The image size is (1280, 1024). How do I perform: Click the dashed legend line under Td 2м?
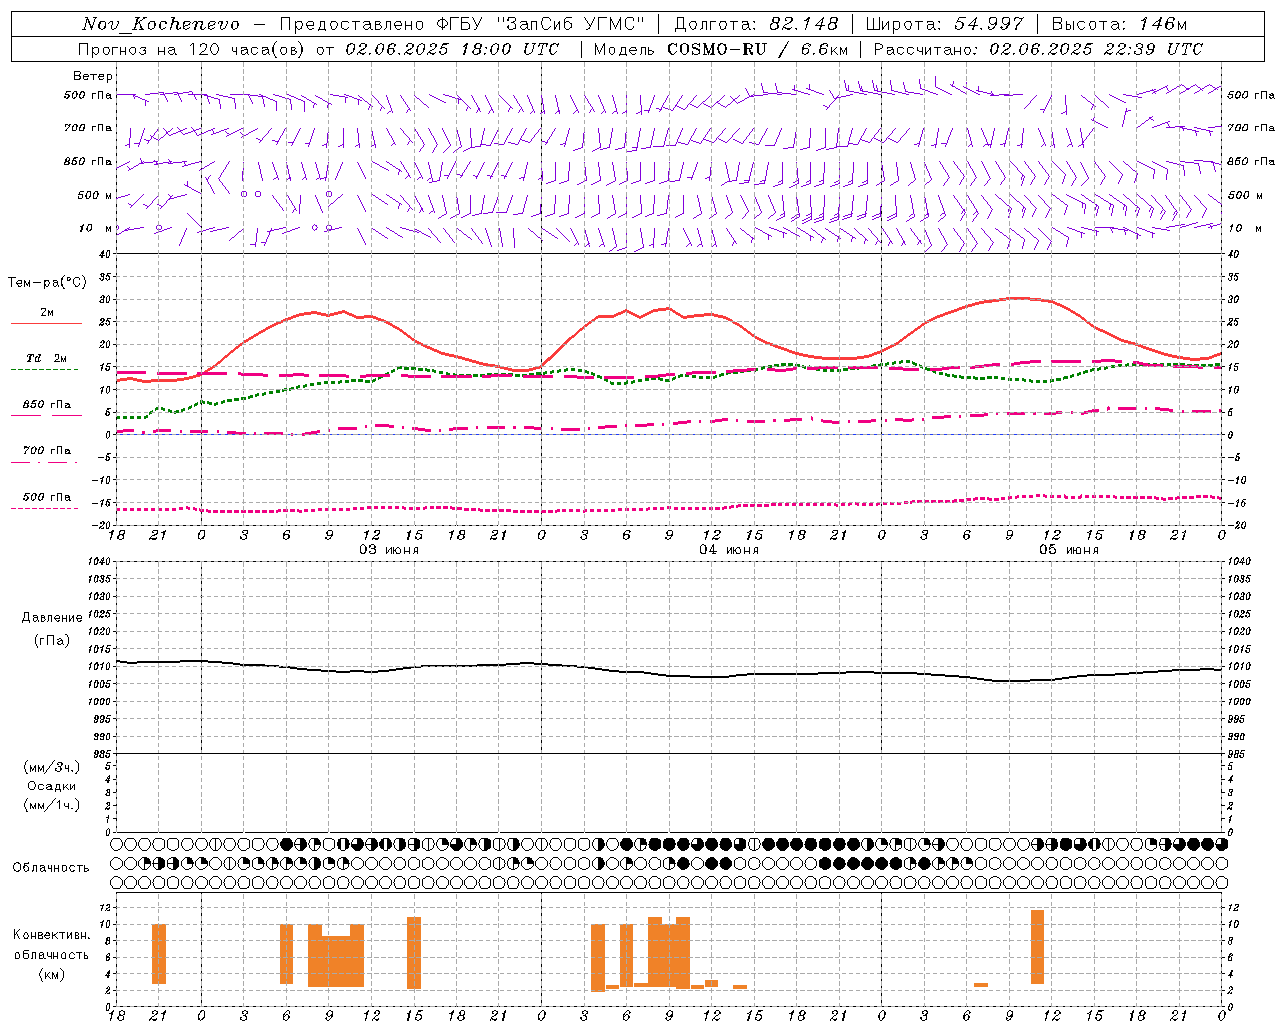[46, 370]
